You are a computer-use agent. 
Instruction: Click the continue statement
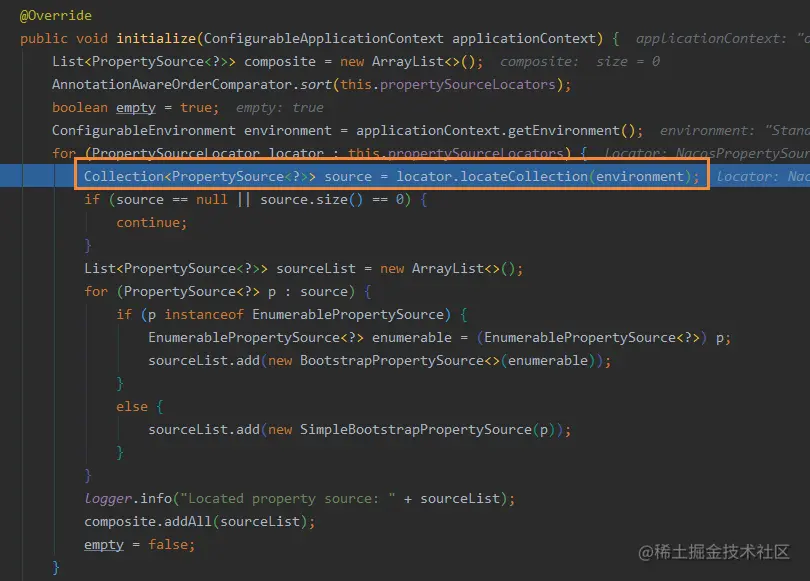click(151, 223)
